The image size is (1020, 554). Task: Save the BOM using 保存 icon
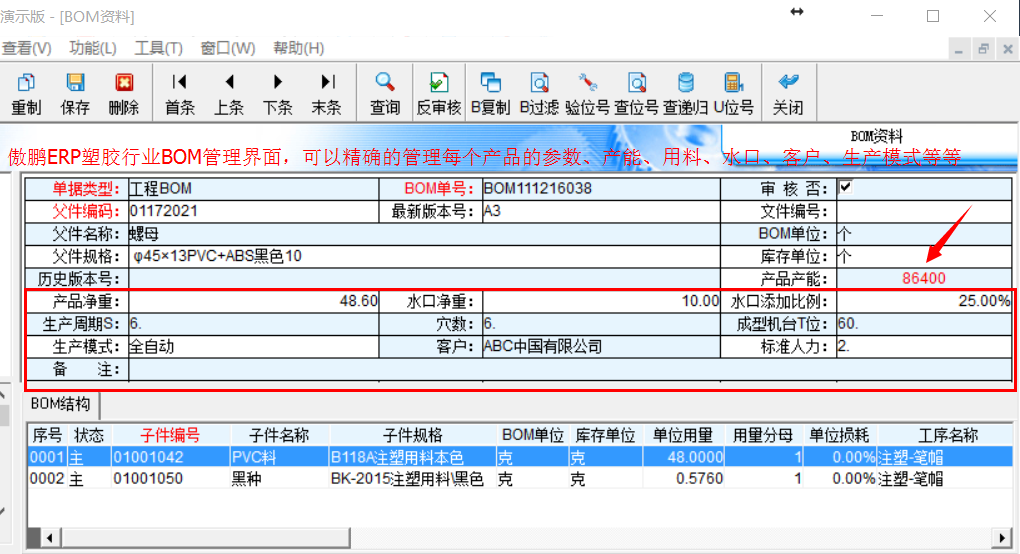pos(75,92)
